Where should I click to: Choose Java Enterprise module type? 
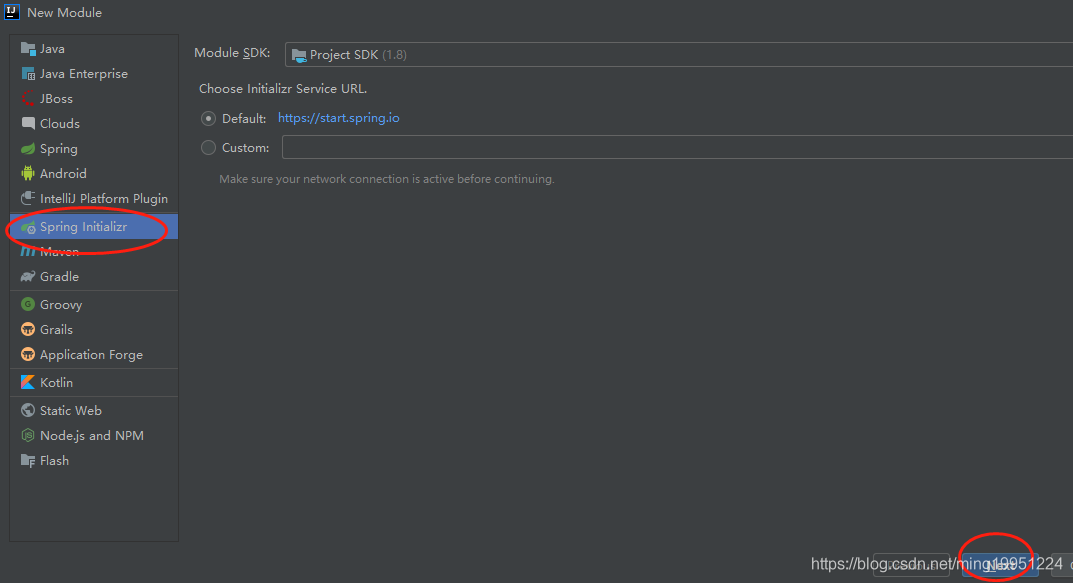(x=83, y=73)
